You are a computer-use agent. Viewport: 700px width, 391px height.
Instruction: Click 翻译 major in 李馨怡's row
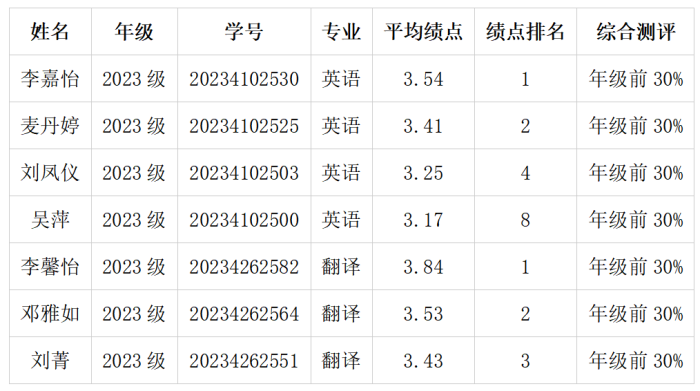point(342,267)
